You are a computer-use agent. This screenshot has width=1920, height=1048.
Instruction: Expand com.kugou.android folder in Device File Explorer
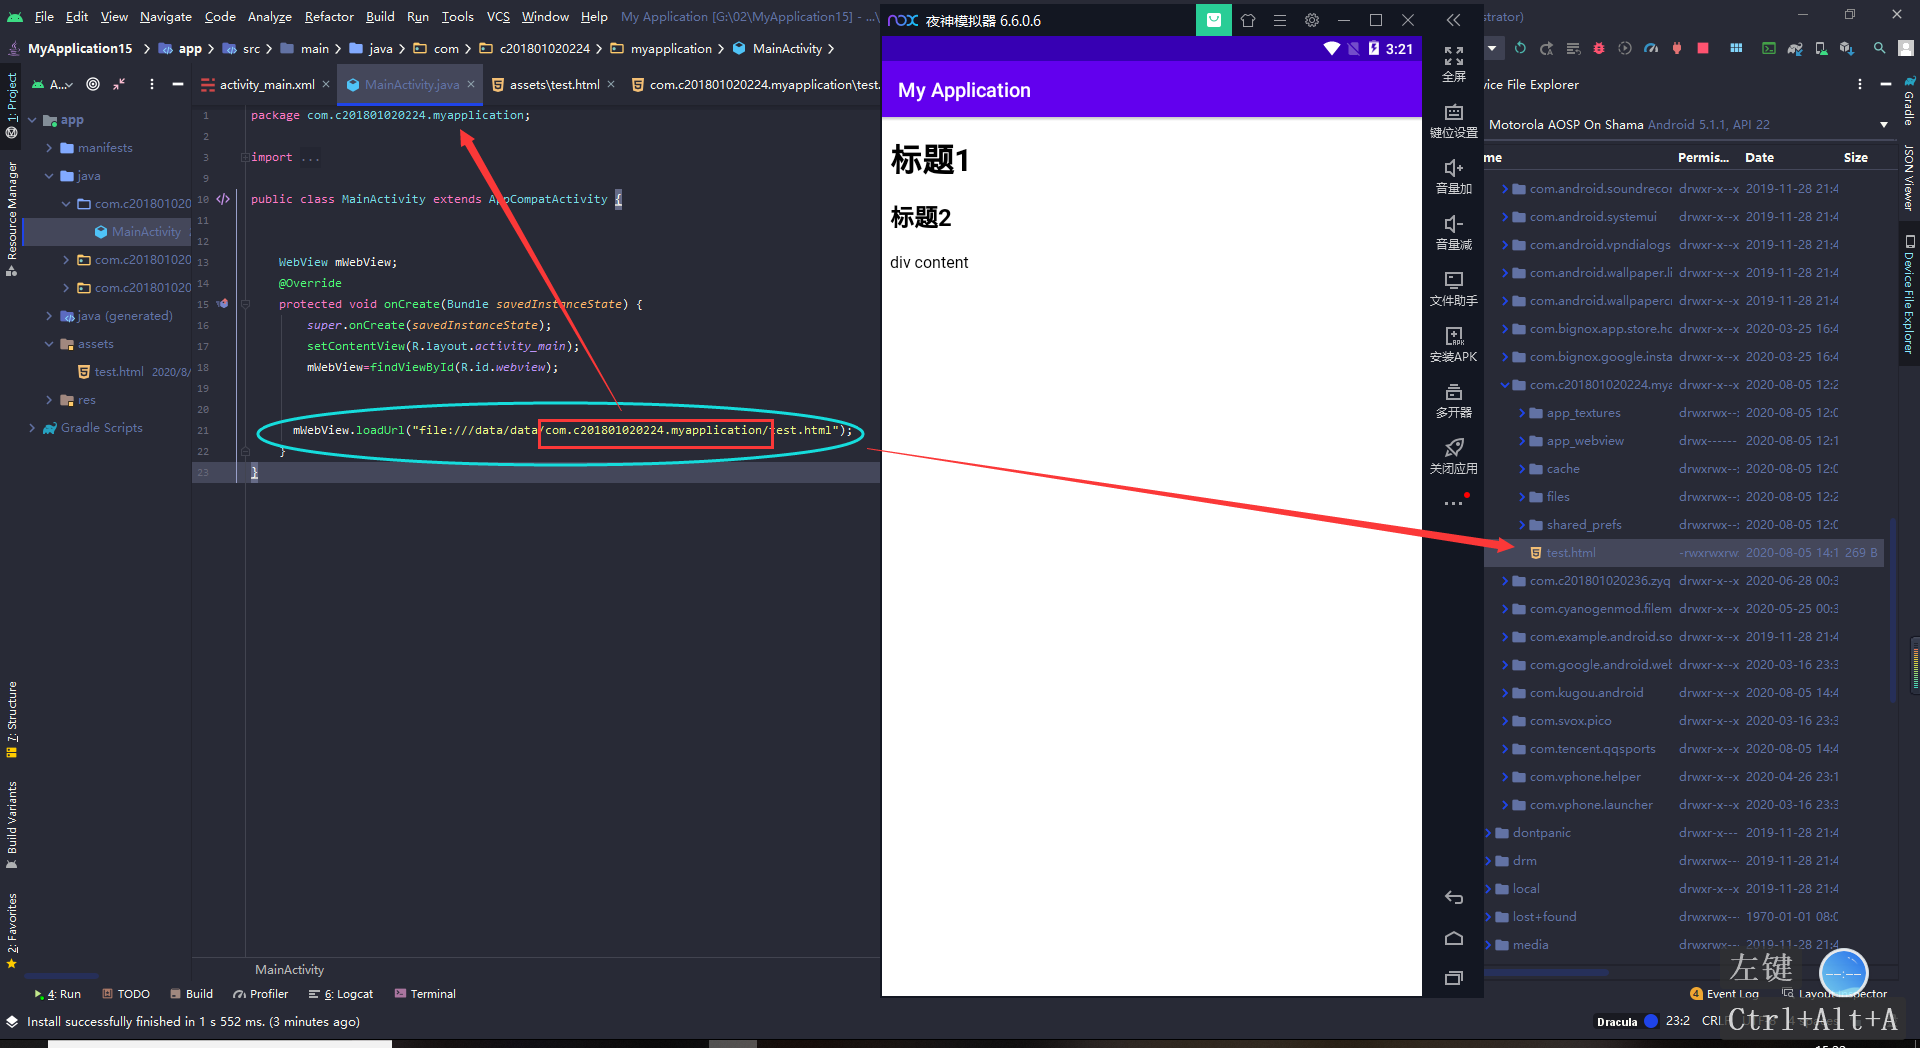coord(1505,693)
